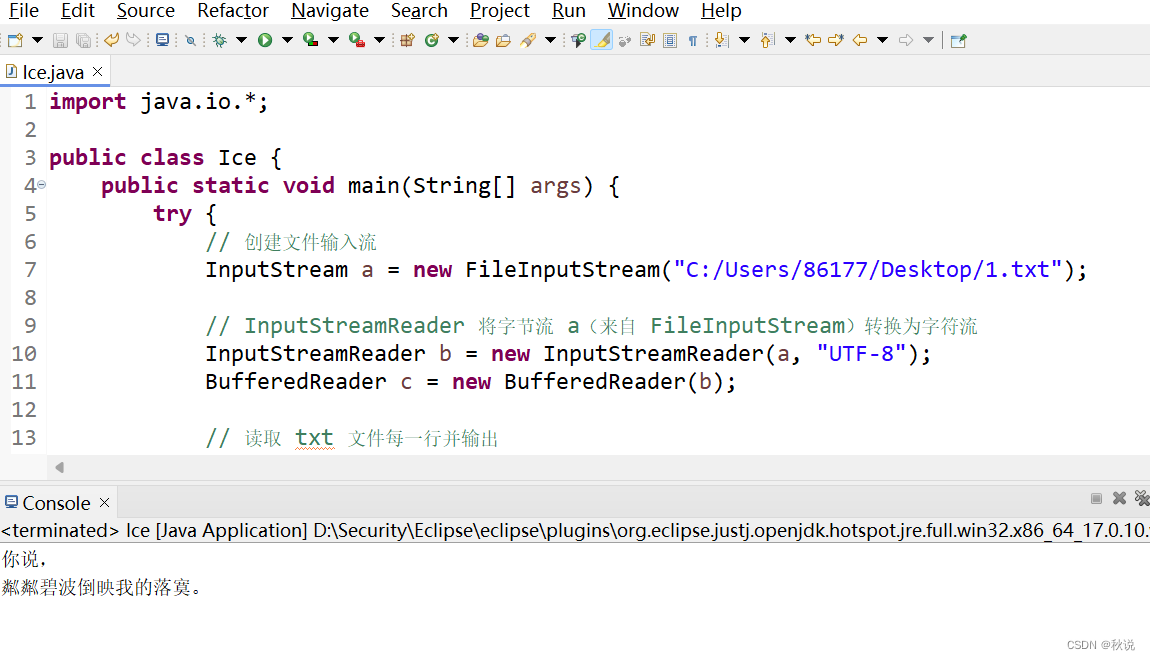The width and height of the screenshot is (1150, 660).
Task: Open the Edit menu
Action: click(78, 10)
